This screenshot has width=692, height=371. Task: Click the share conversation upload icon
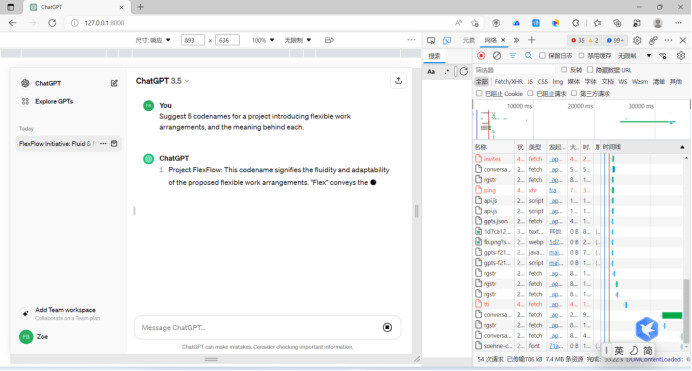point(399,80)
